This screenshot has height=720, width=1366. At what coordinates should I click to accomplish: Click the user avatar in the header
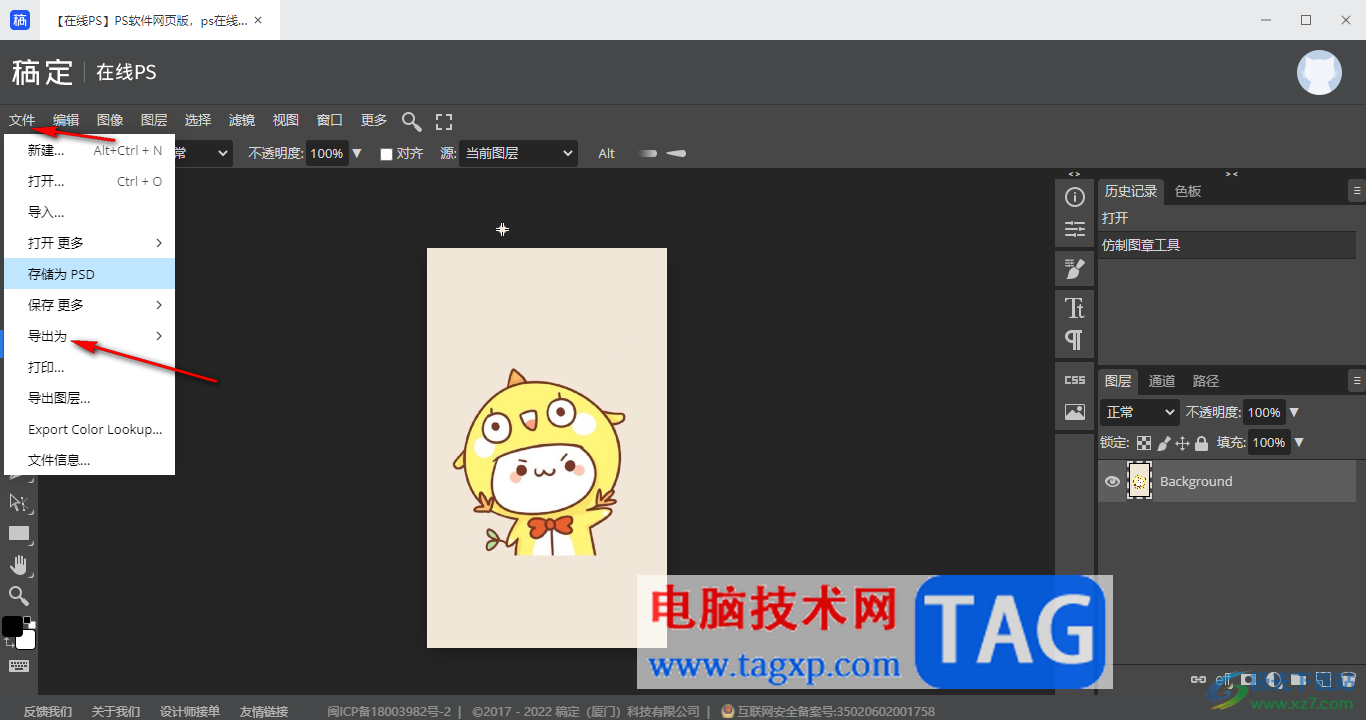(x=1319, y=72)
